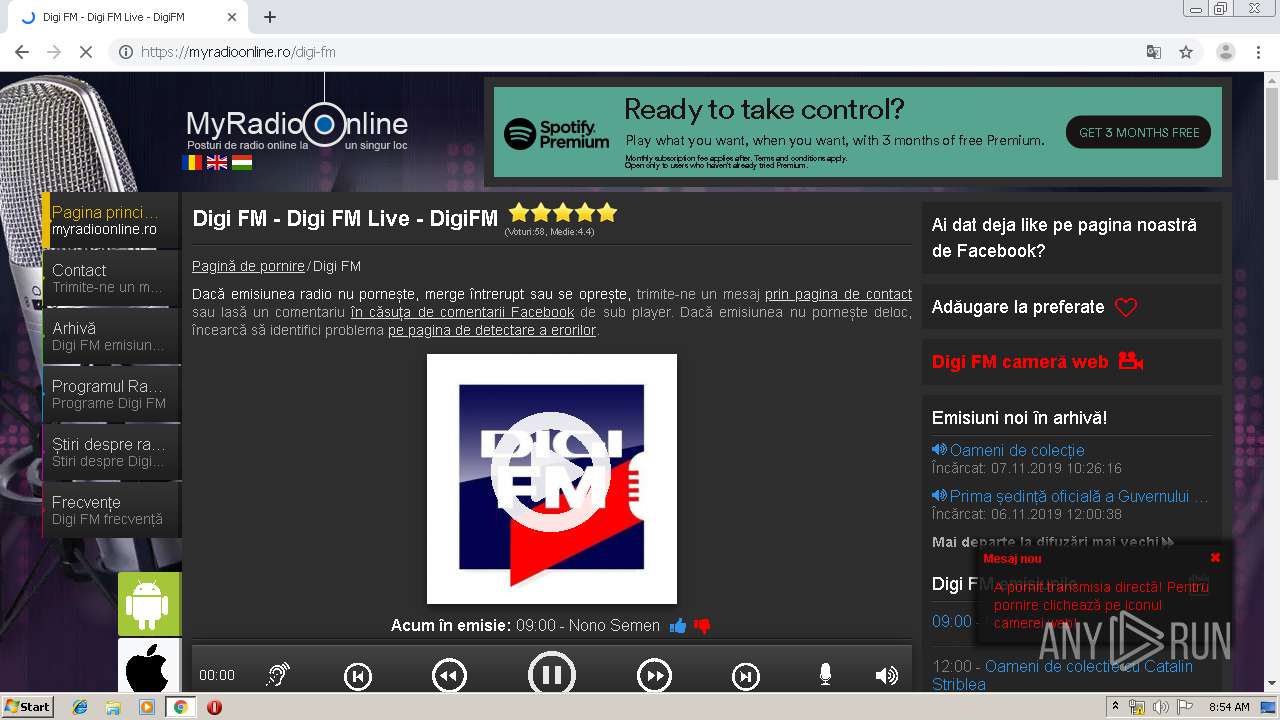
Task: Open File Explorer from taskbar
Action: (113, 707)
